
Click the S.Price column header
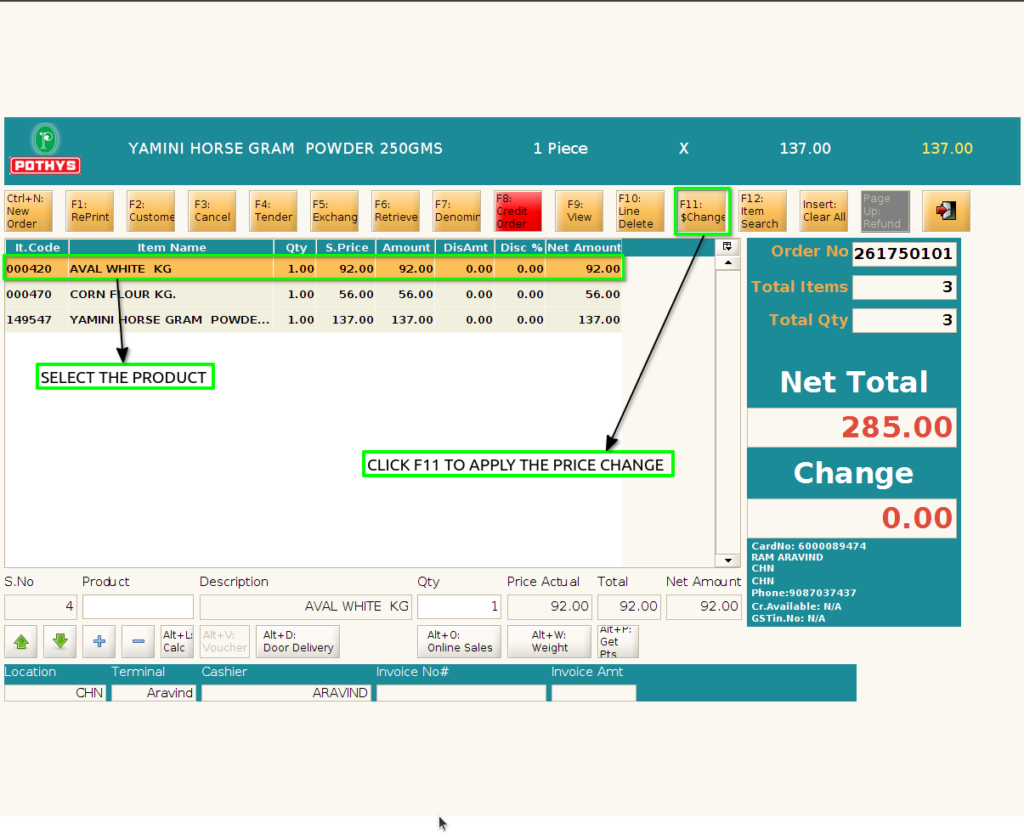point(346,248)
